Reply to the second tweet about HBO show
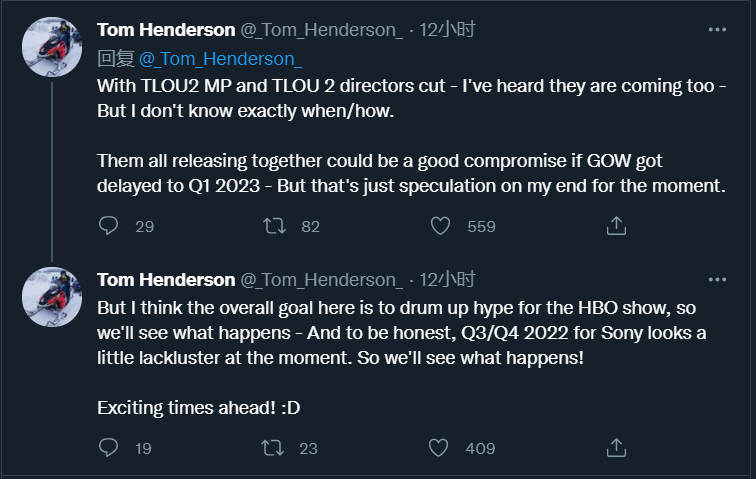Image resolution: width=756 pixels, height=479 pixels. click(110, 448)
